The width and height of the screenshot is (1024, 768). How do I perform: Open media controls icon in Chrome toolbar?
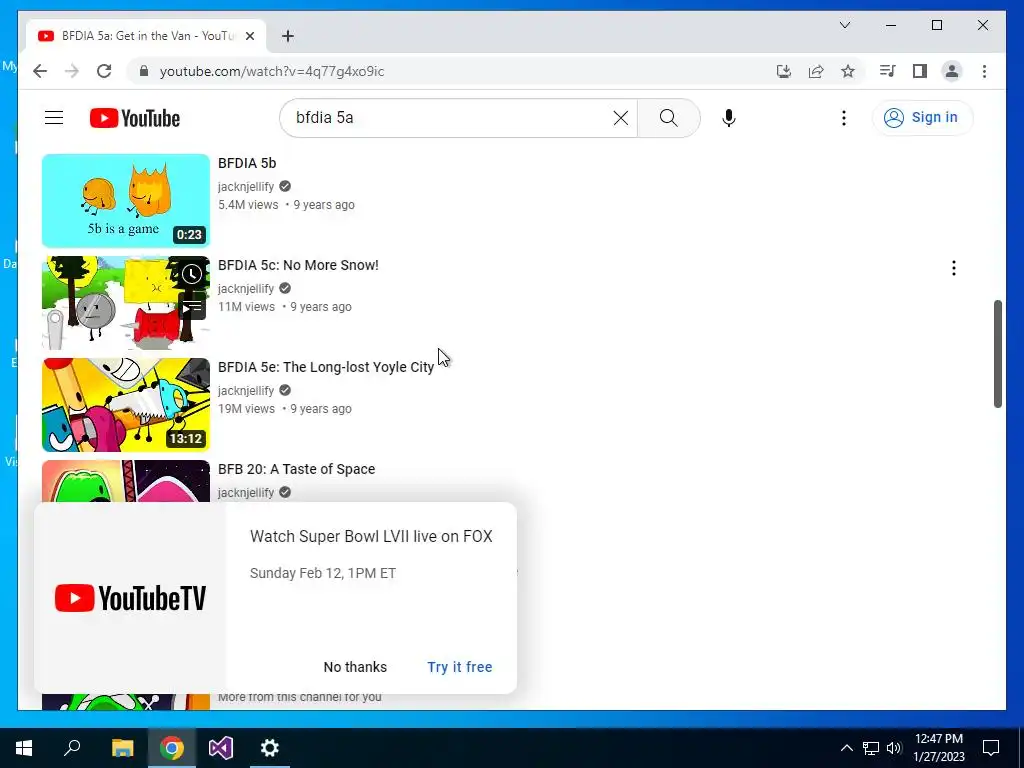pyautogui.click(x=888, y=71)
